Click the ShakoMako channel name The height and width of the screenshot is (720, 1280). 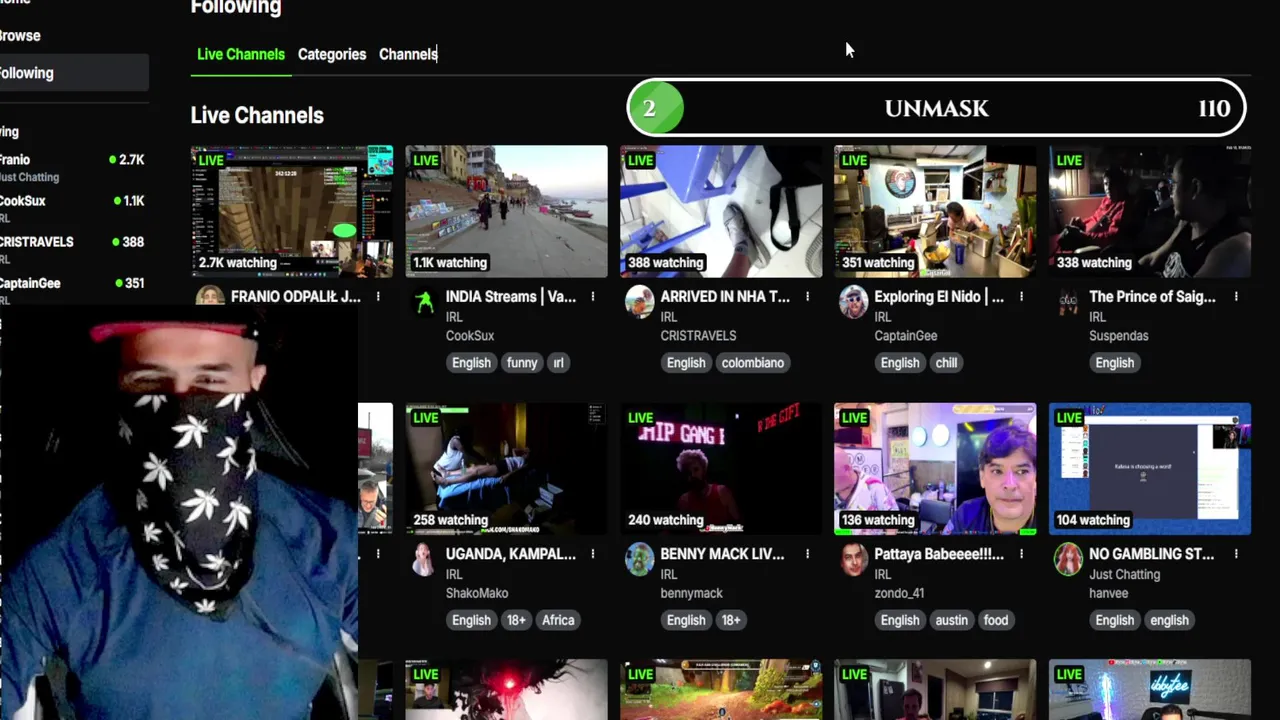(x=477, y=593)
